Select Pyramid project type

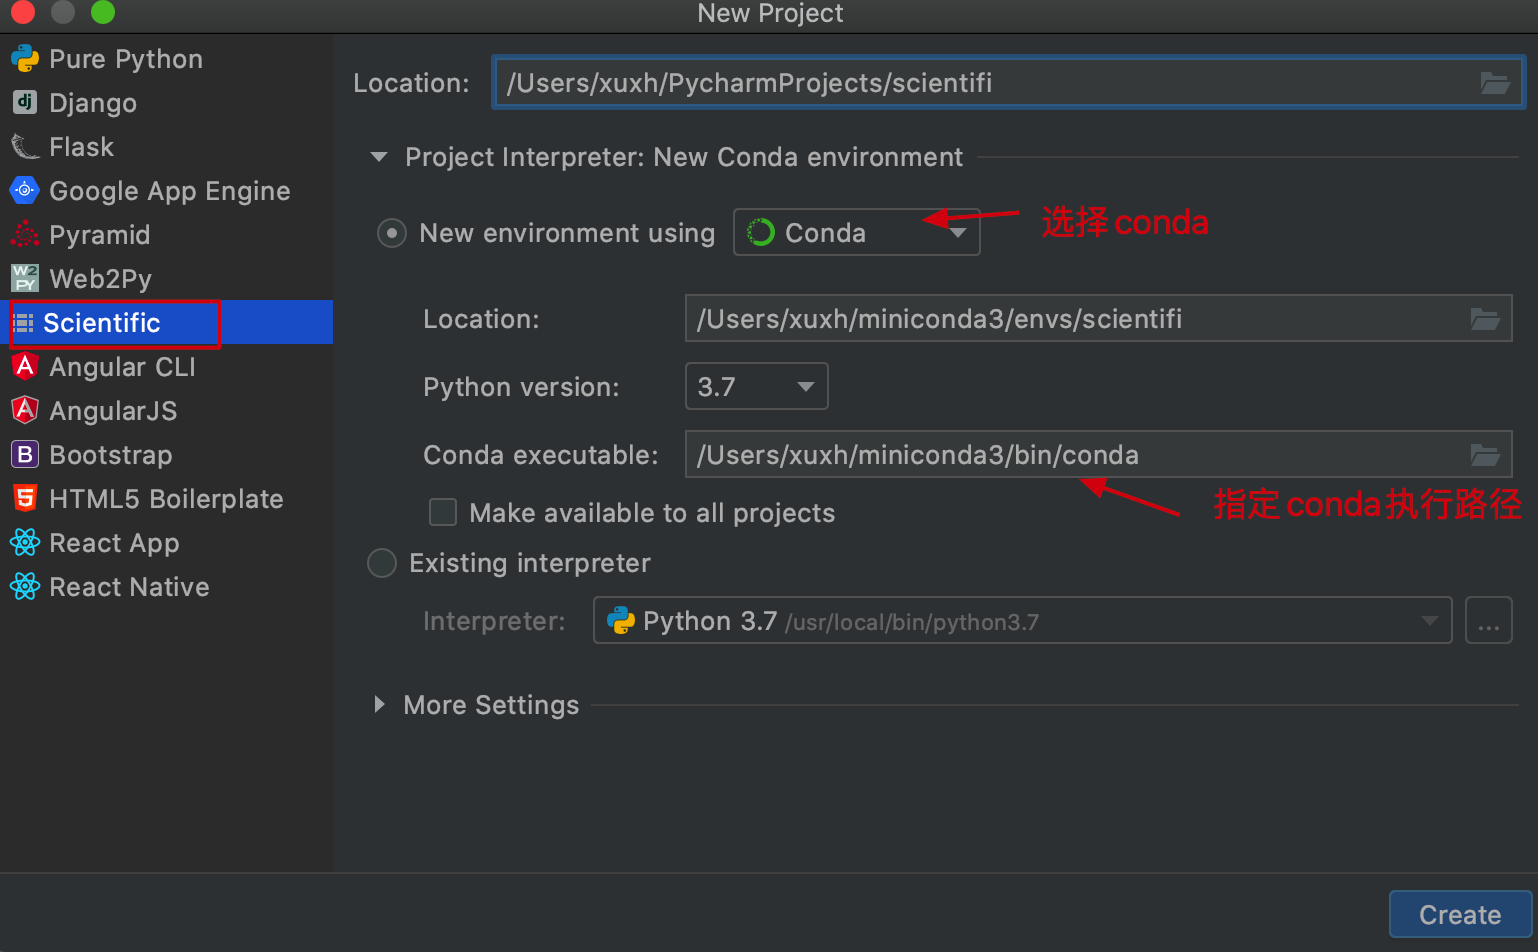point(167,235)
